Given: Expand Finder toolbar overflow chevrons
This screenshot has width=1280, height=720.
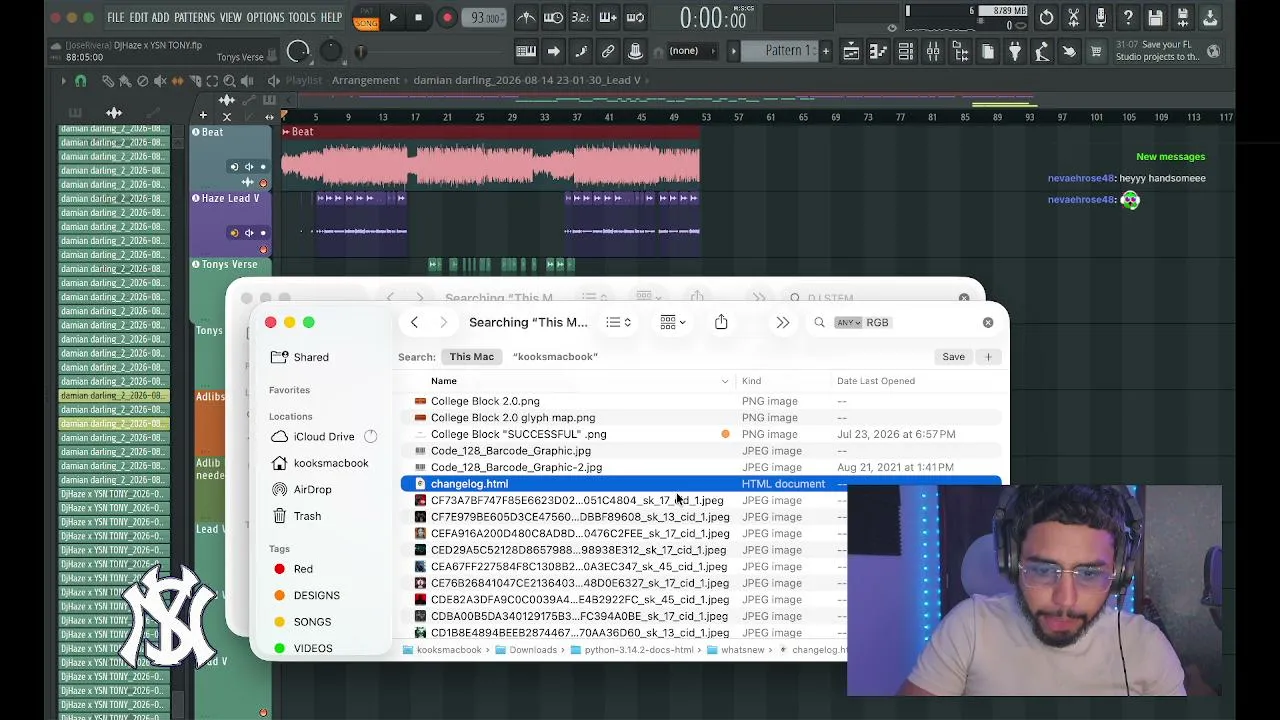Looking at the screenshot, I should coord(782,322).
